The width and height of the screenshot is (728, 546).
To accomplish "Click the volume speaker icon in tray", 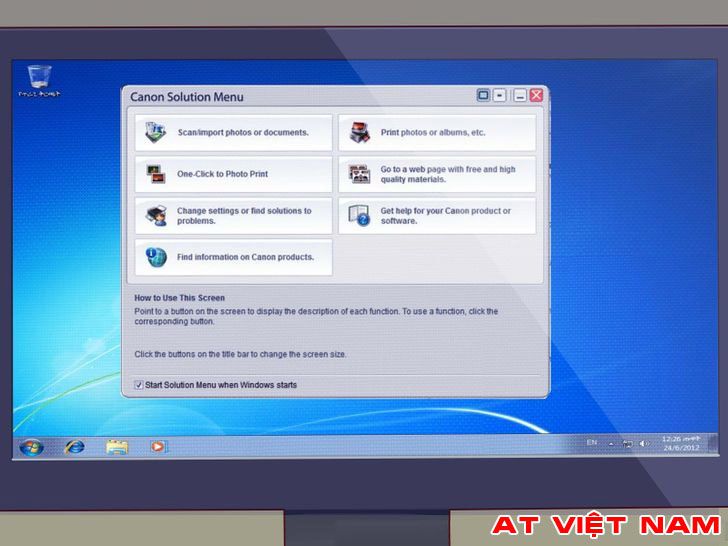I will (x=642, y=443).
